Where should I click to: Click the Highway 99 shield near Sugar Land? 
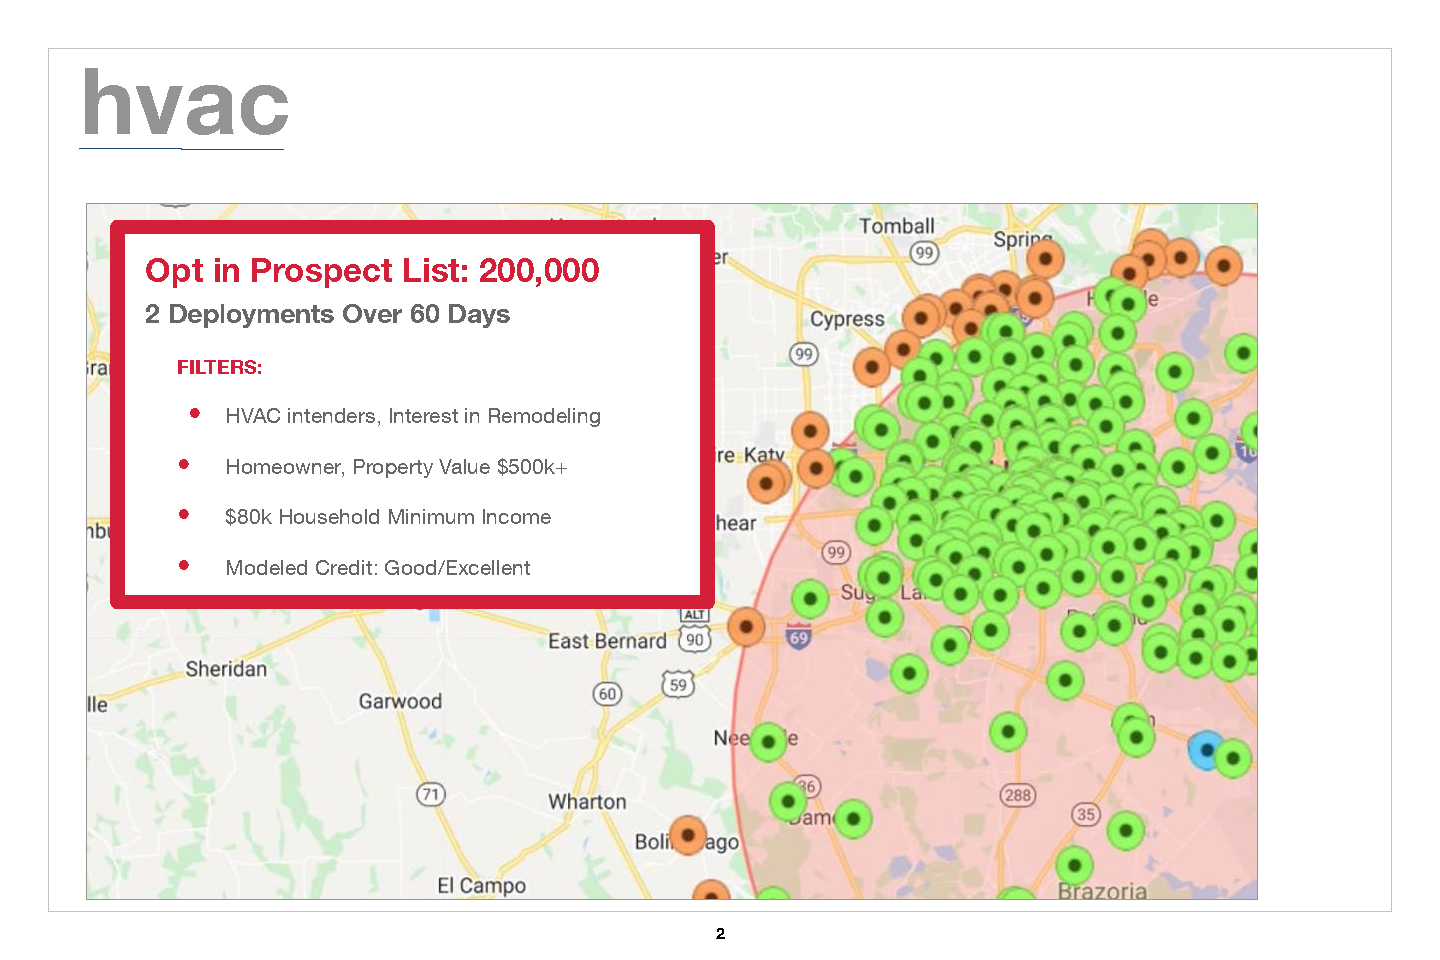tap(836, 552)
